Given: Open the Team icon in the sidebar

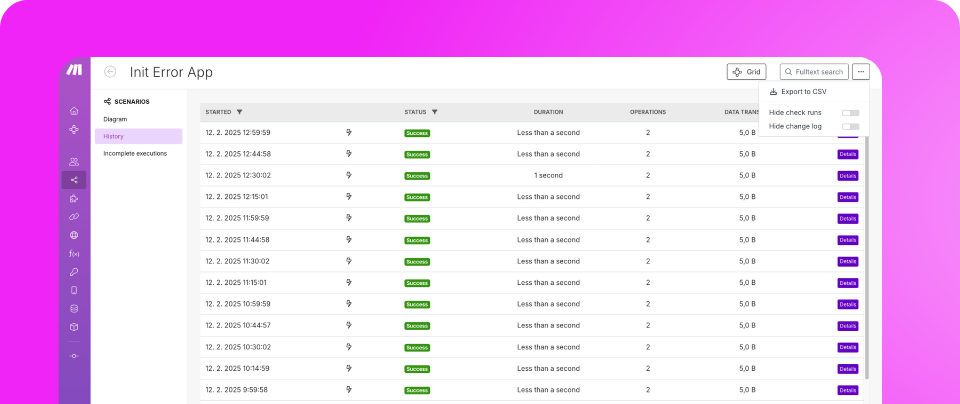Looking at the screenshot, I should click(x=74, y=162).
